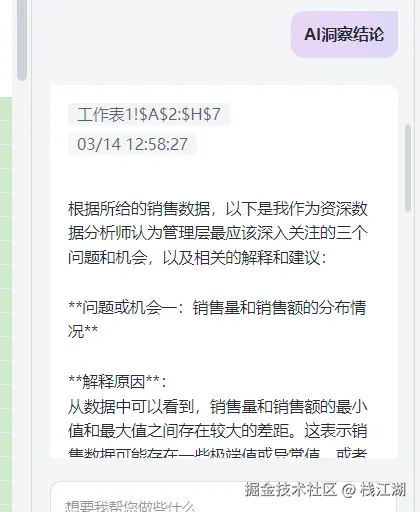
Task: Click the 况** text line
Action: click(x=83, y=331)
